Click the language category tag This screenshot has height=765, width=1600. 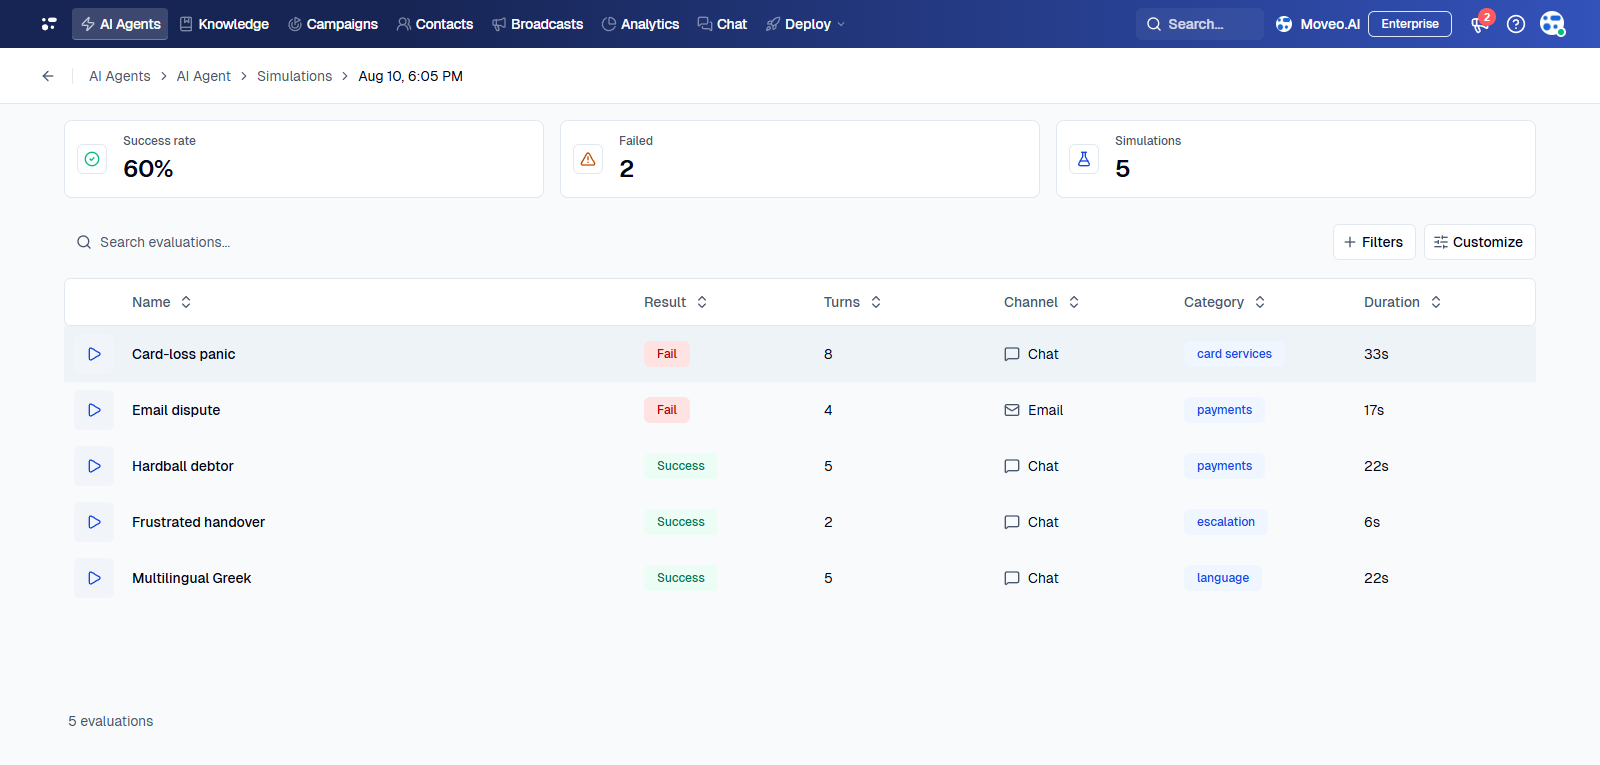tap(1223, 578)
